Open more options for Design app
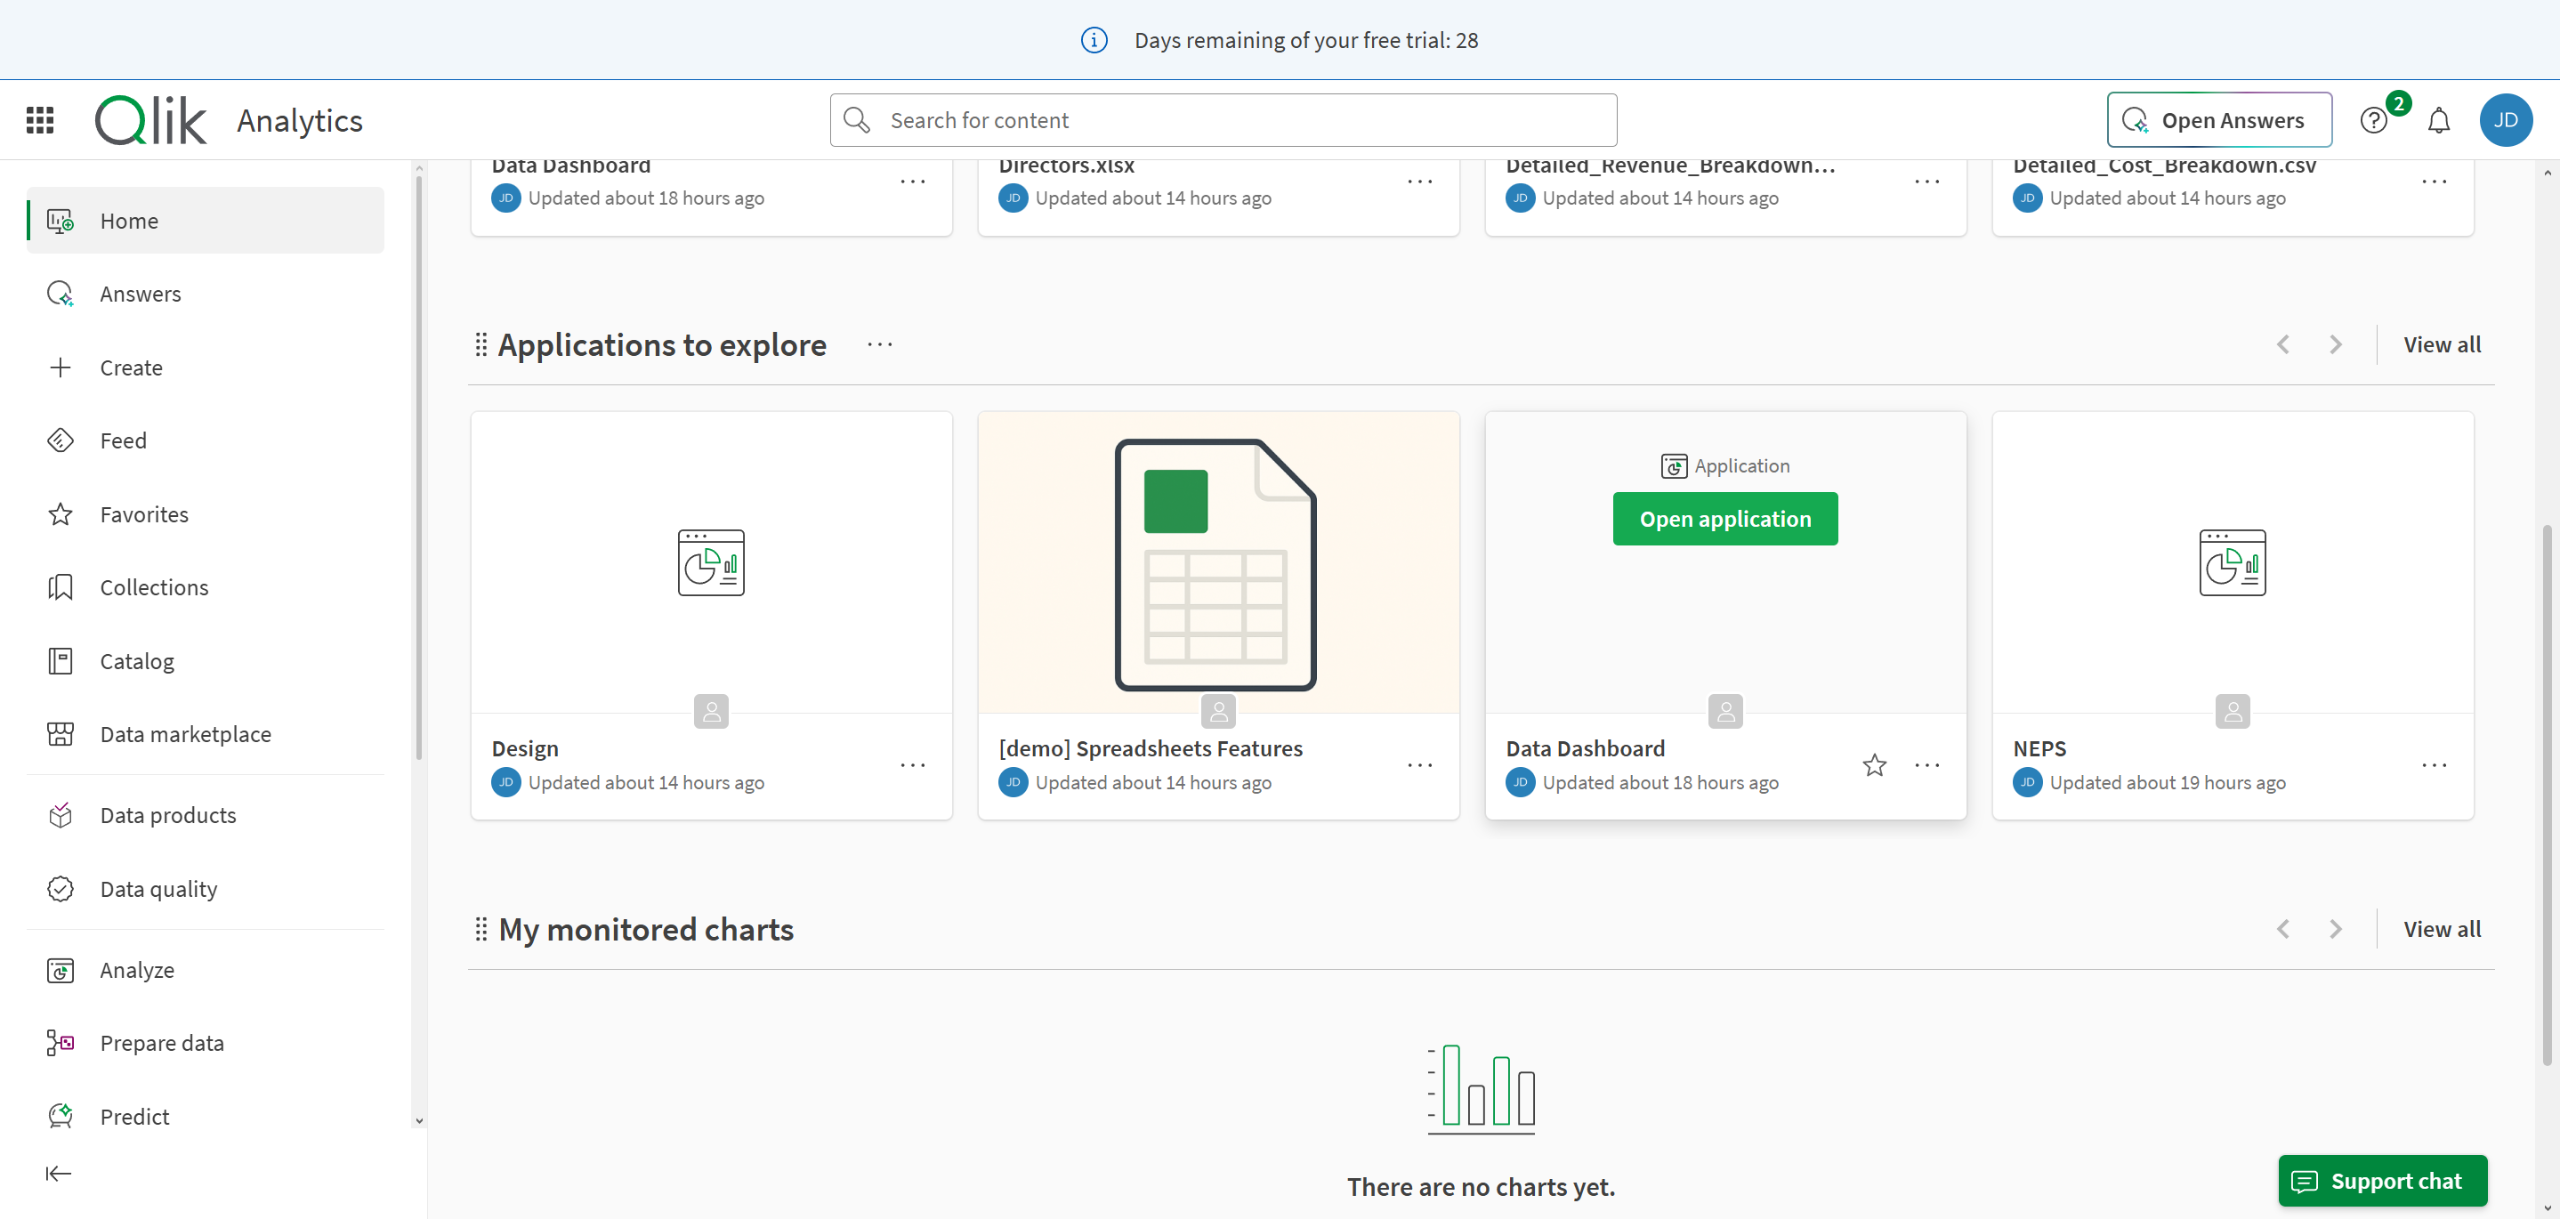This screenshot has width=2560, height=1219. [912, 765]
